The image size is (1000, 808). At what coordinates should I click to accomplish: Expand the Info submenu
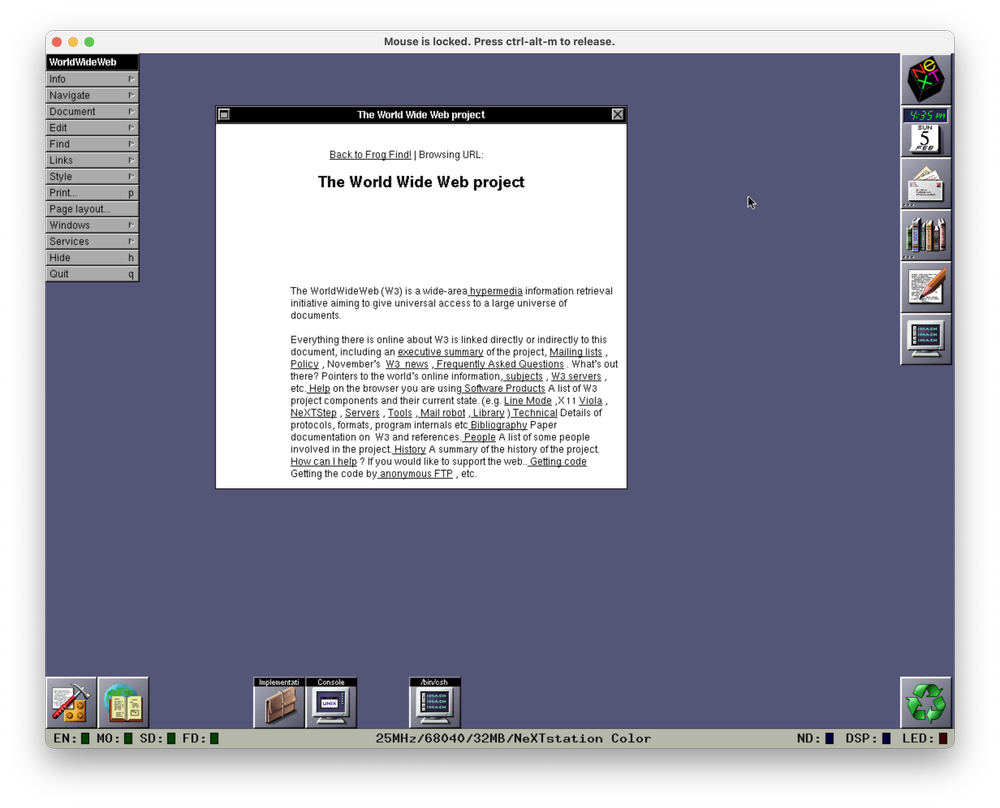[x=92, y=79]
